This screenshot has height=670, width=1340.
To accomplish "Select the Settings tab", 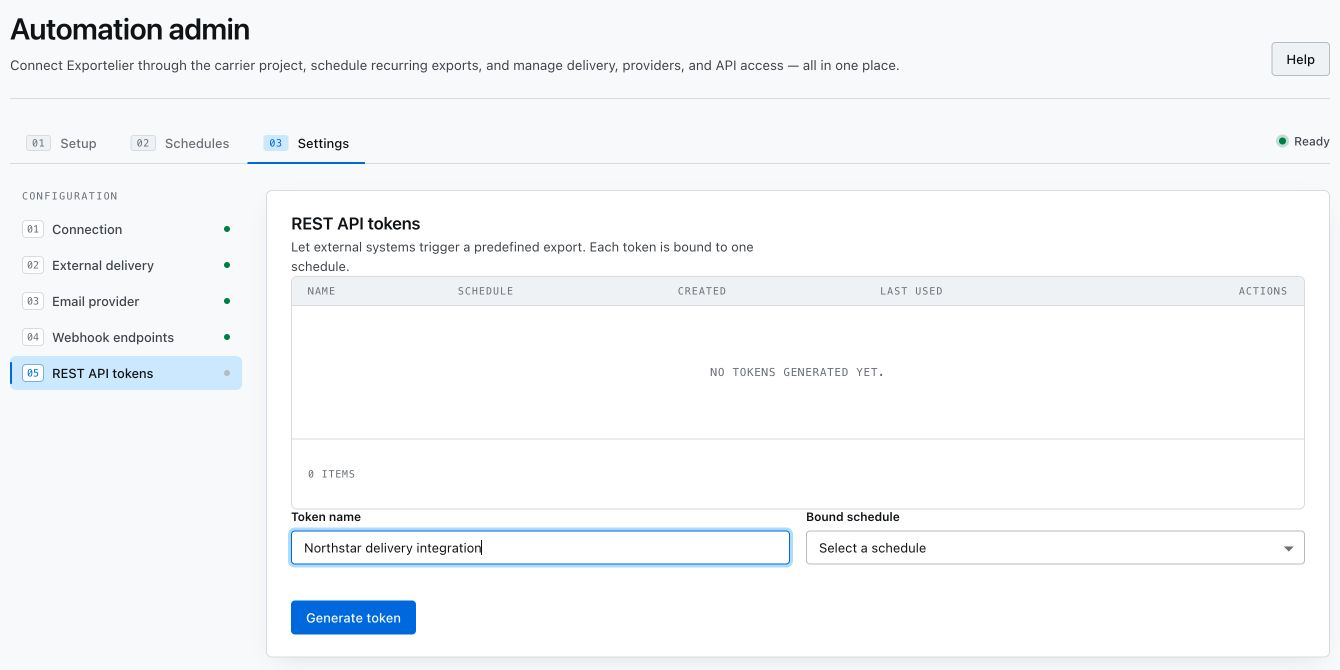I will coord(306,143).
